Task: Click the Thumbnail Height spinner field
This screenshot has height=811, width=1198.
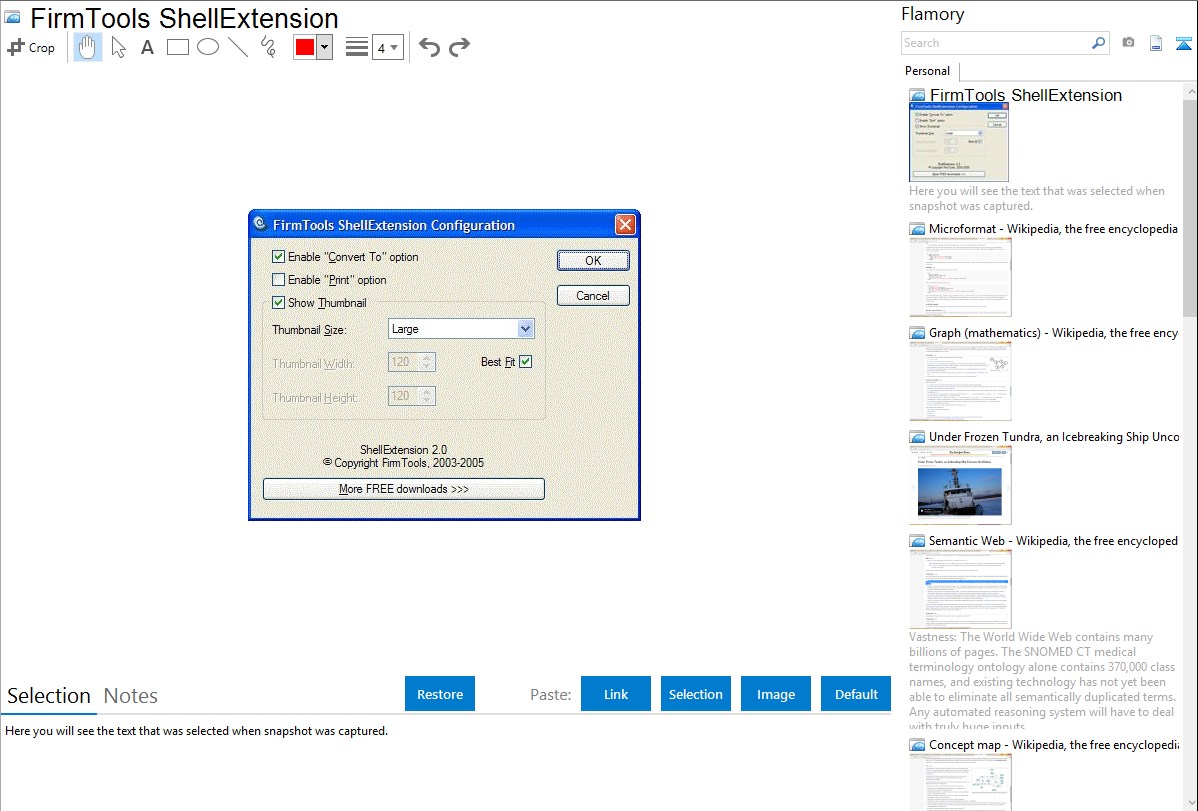Action: point(412,396)
